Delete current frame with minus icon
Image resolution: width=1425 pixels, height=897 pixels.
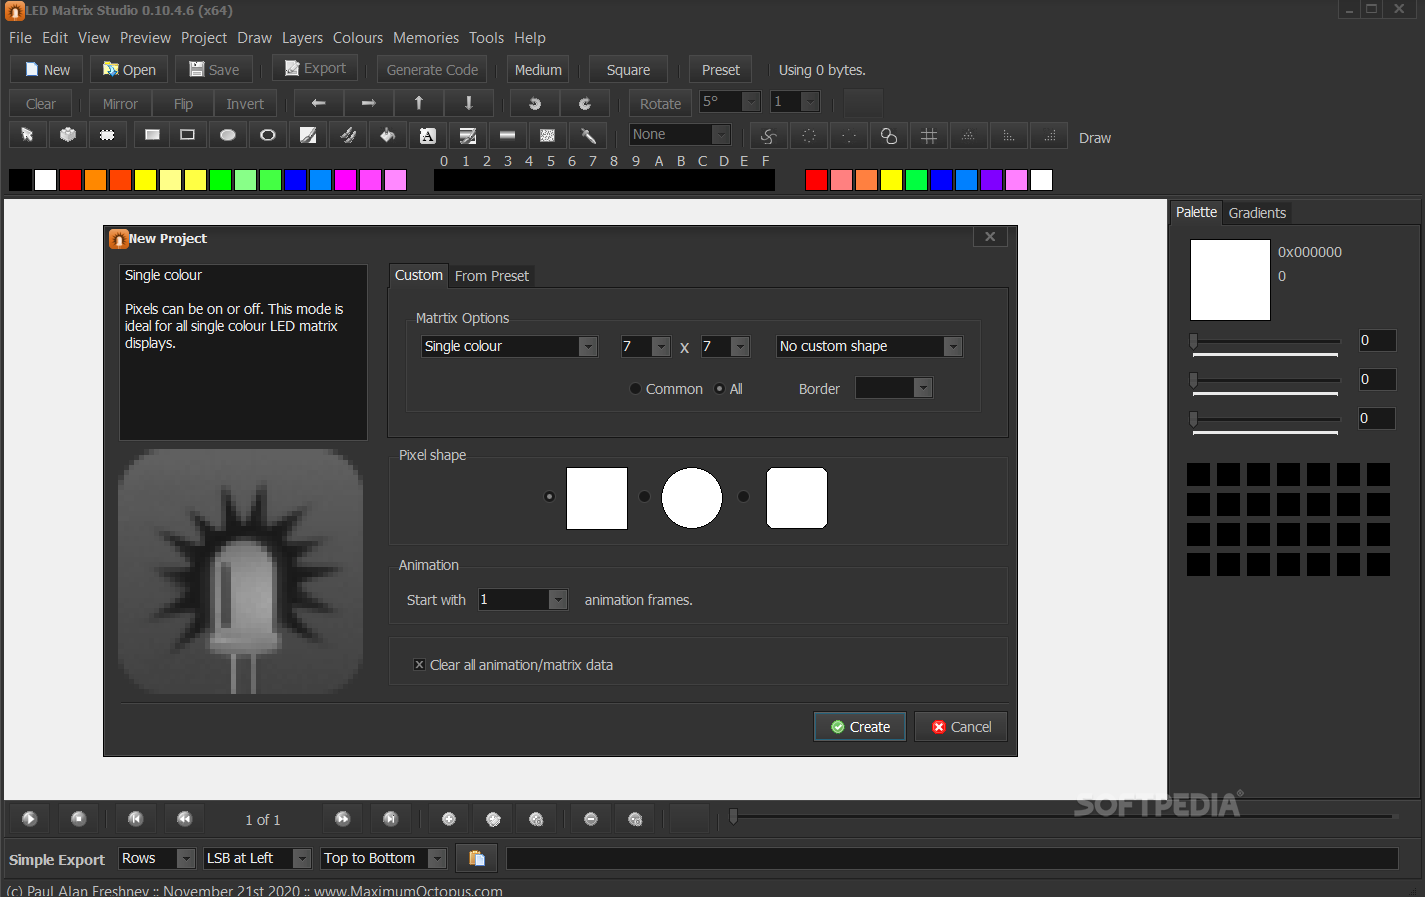[x=591, y=819]
